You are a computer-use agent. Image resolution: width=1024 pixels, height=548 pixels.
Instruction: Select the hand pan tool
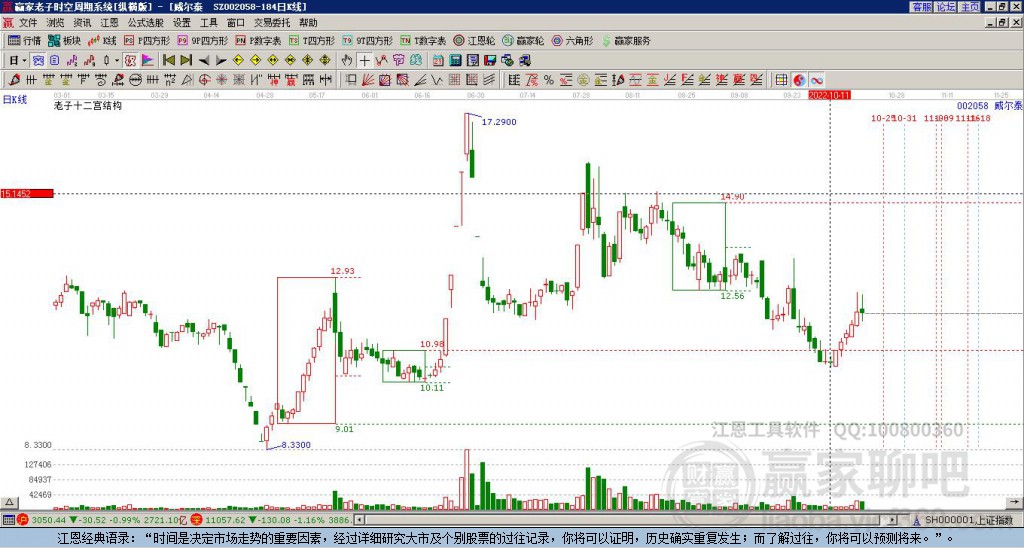tap(347, 61)
